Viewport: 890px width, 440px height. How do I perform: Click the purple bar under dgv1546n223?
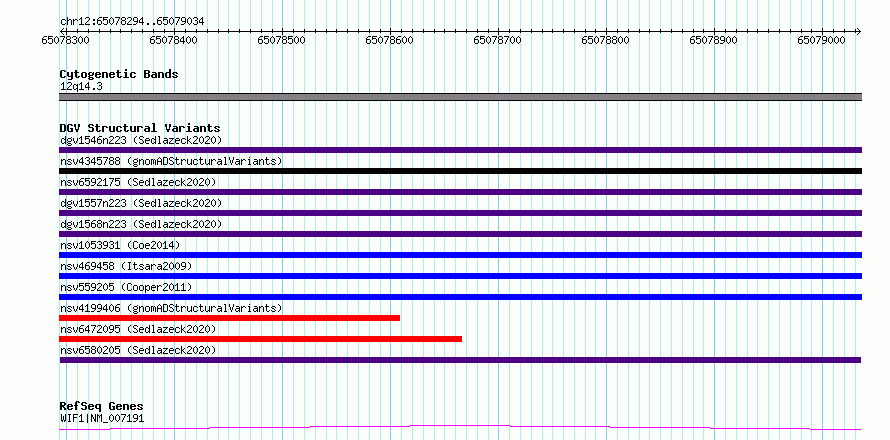tap(460, 150)
